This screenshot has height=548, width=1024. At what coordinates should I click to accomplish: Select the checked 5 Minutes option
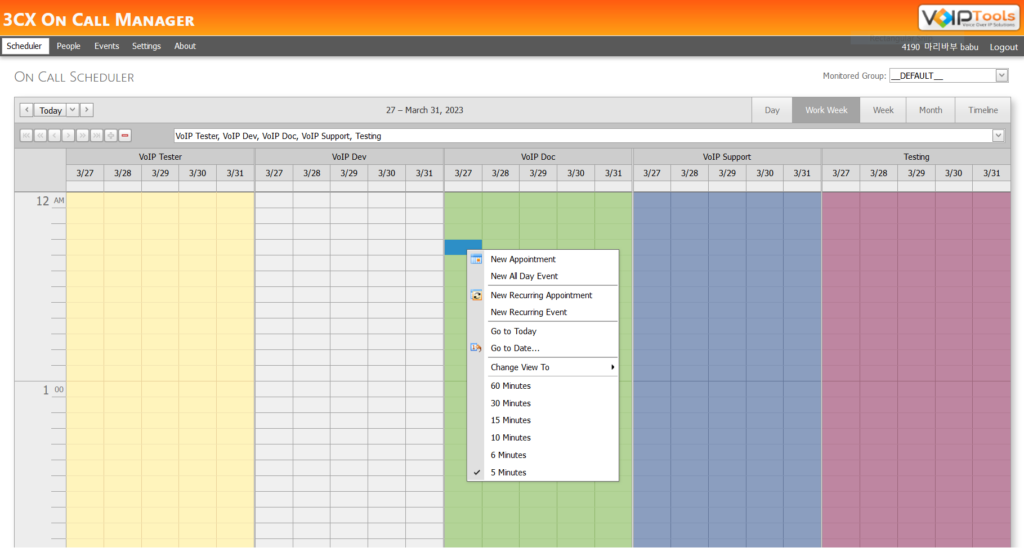[543, 472]
